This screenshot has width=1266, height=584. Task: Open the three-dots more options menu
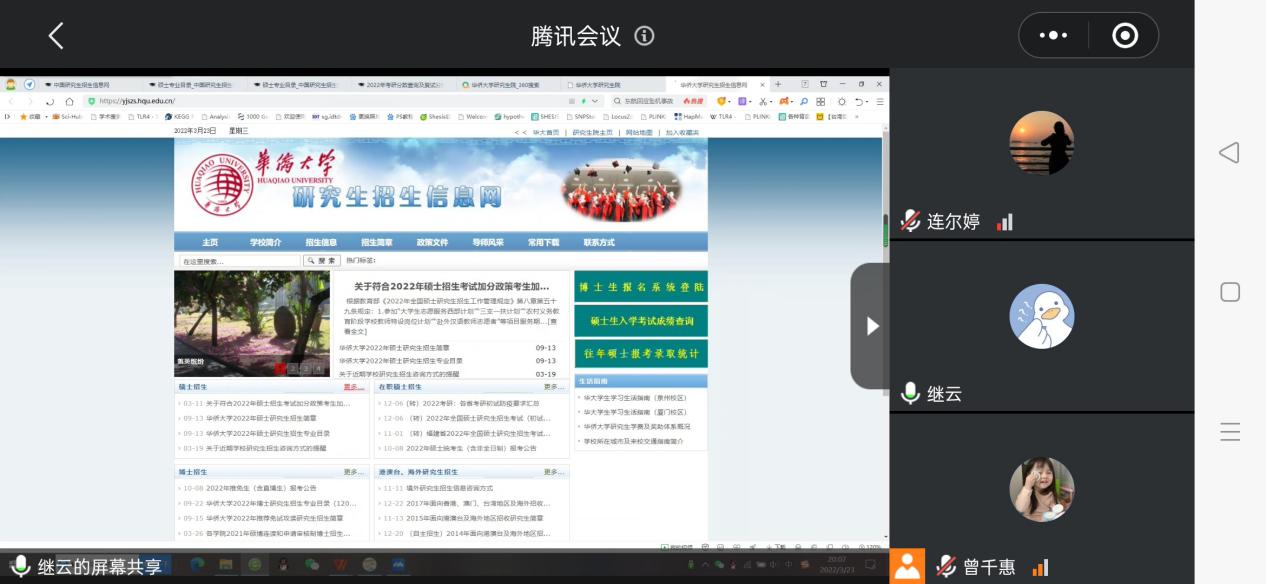[x=1053, y=36]
